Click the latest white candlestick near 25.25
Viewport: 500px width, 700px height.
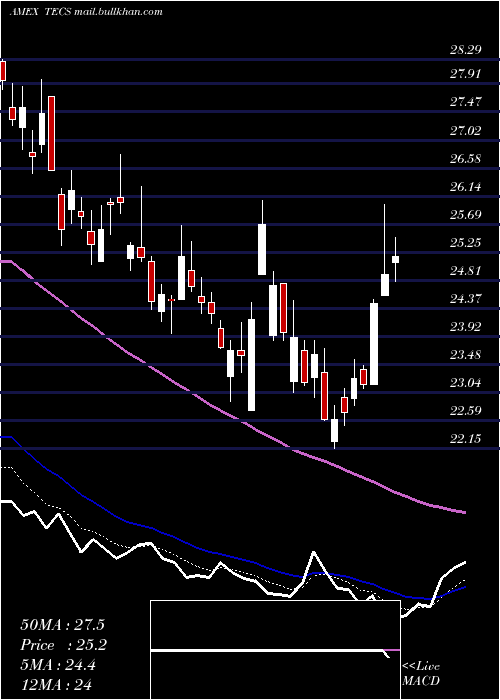point(396,259)
